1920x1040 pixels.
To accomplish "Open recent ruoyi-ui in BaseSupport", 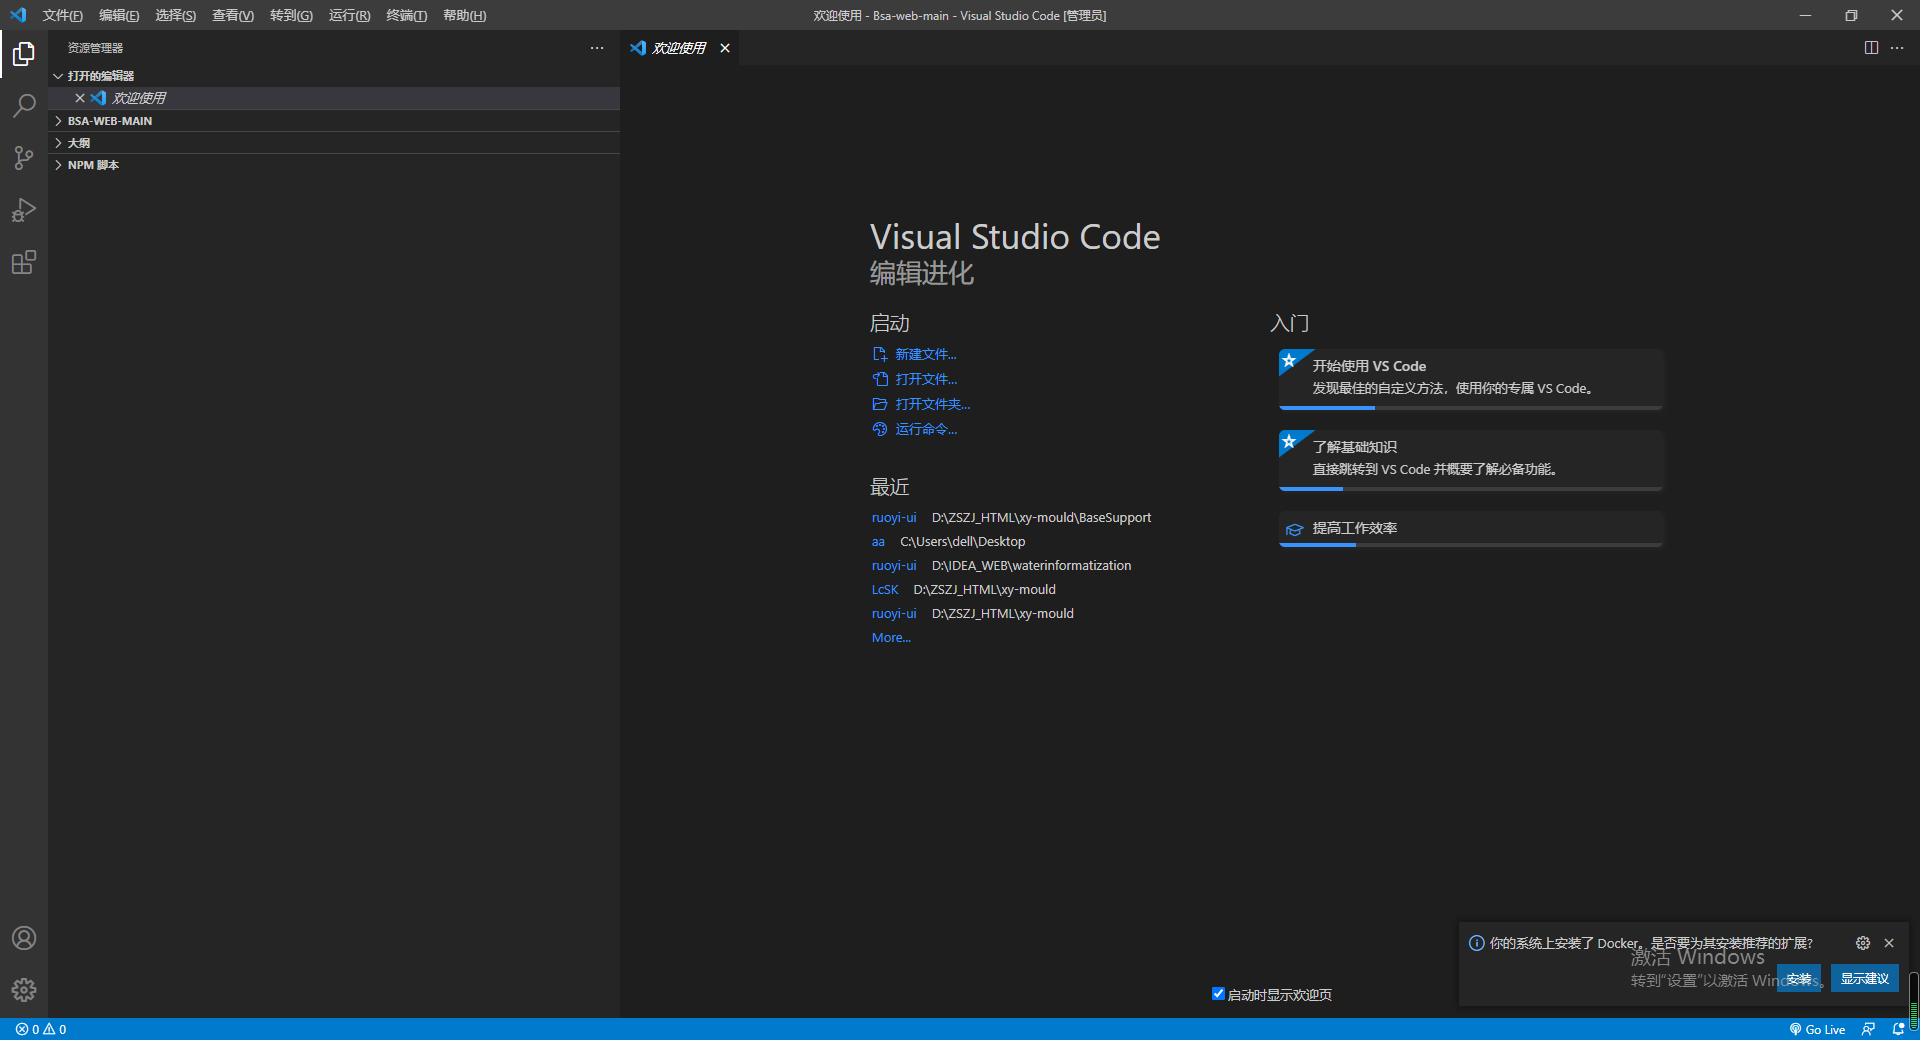I will tap(893, 517).
